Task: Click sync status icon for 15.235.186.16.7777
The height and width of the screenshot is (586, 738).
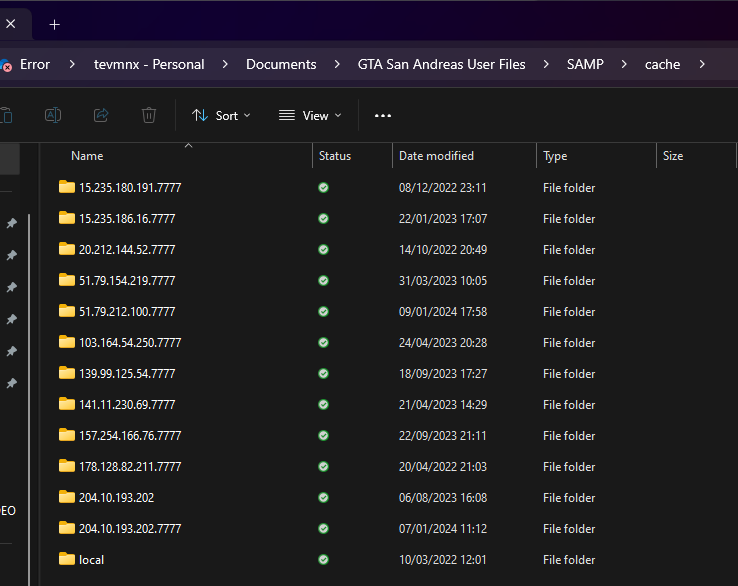Action: pyautogui.click(x=323, y=219)
